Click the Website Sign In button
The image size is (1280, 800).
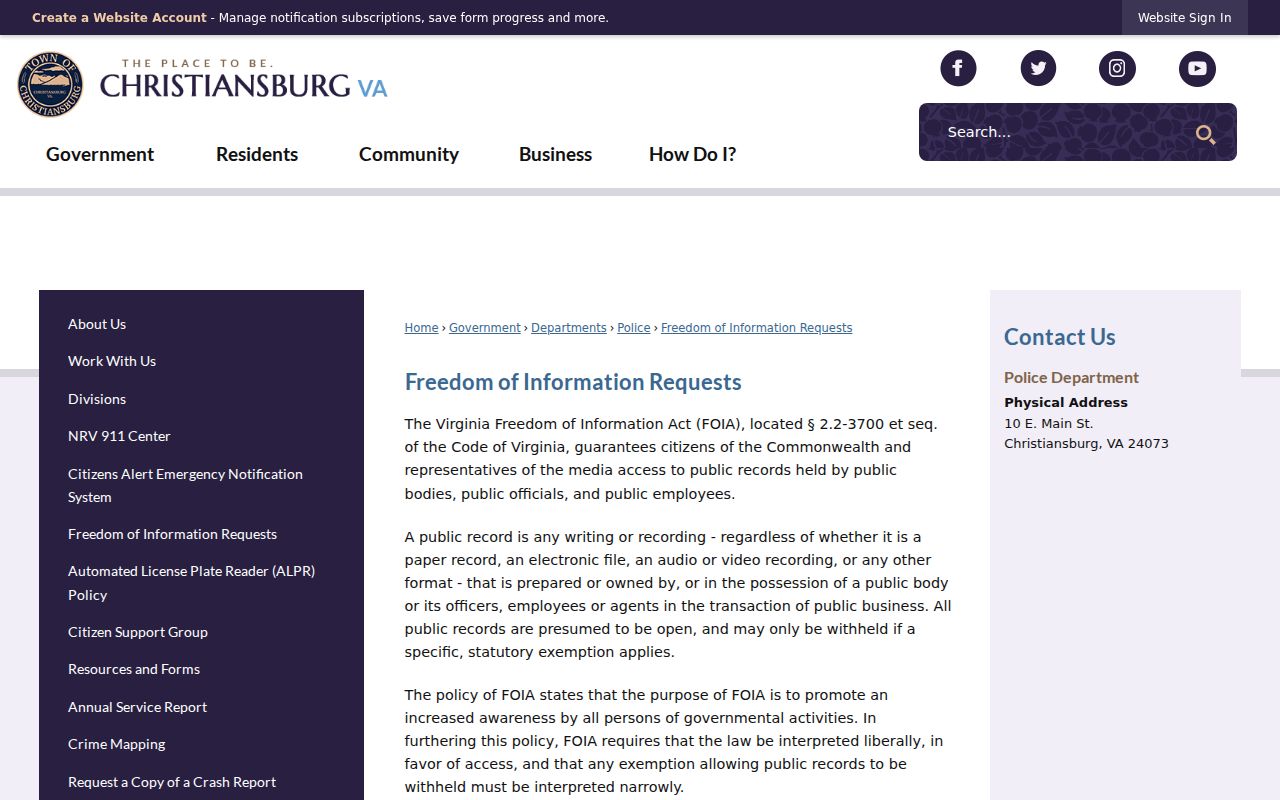[1184, 18]
